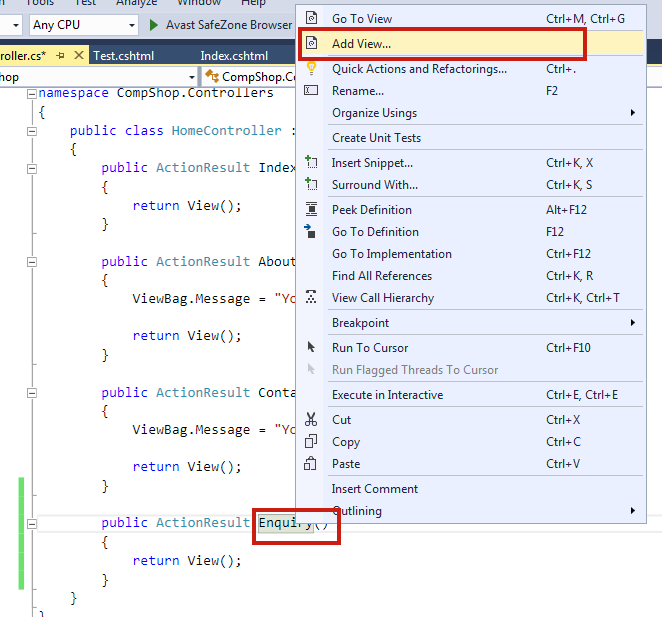Open the Help menu

pyautogui.click(x=253, y=3)
